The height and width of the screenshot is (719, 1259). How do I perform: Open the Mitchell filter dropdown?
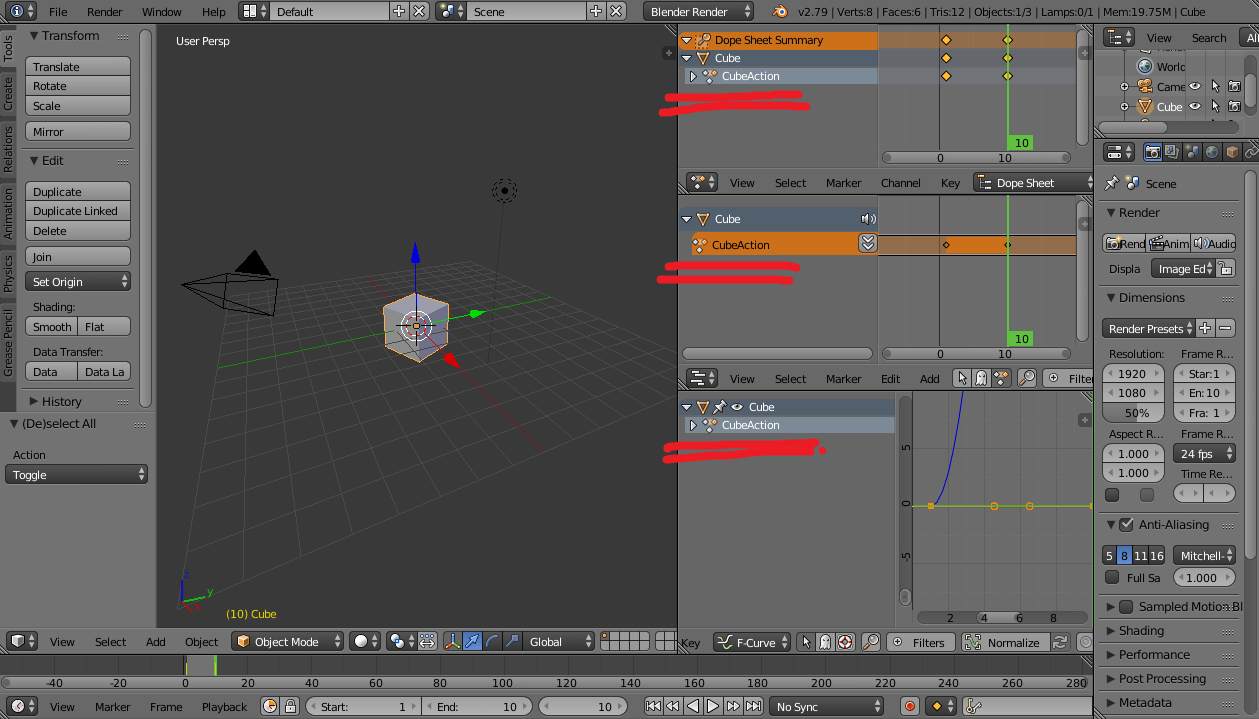[x=1204, y=555]
